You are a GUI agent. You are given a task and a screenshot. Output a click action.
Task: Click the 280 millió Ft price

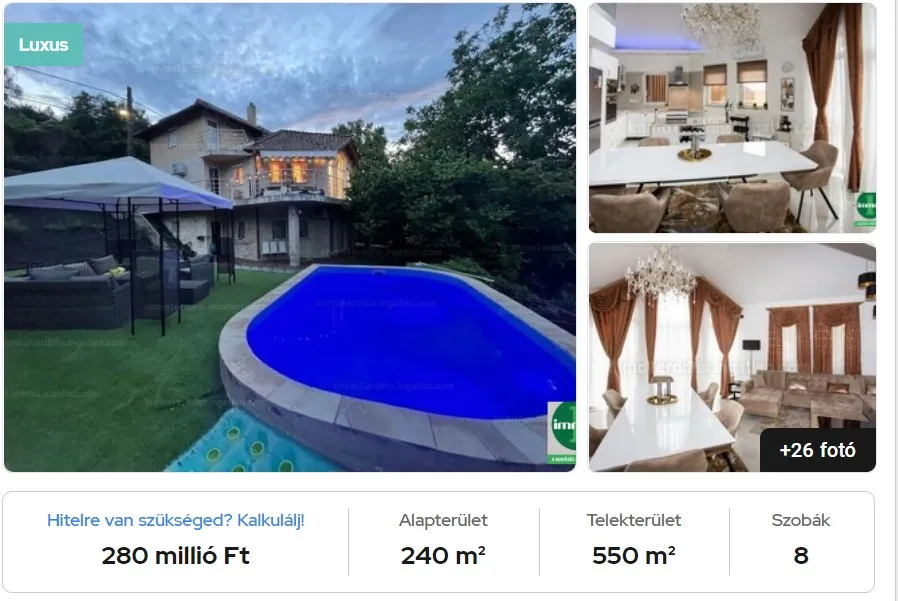[x=176, y=555]
